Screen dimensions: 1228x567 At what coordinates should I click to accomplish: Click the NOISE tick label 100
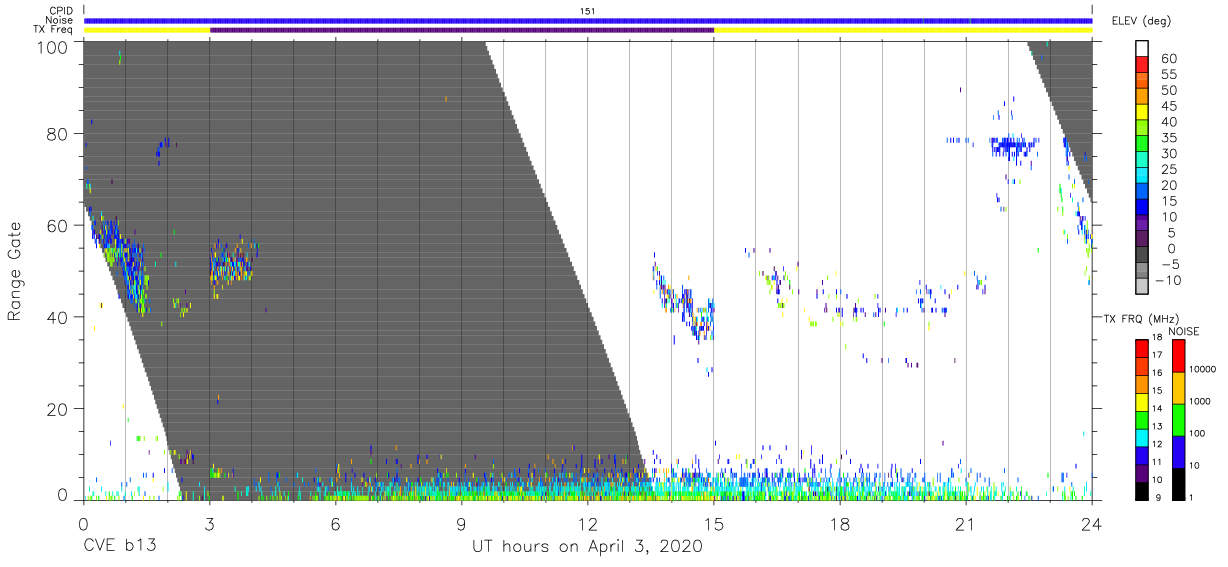[x=1198, y=433]
